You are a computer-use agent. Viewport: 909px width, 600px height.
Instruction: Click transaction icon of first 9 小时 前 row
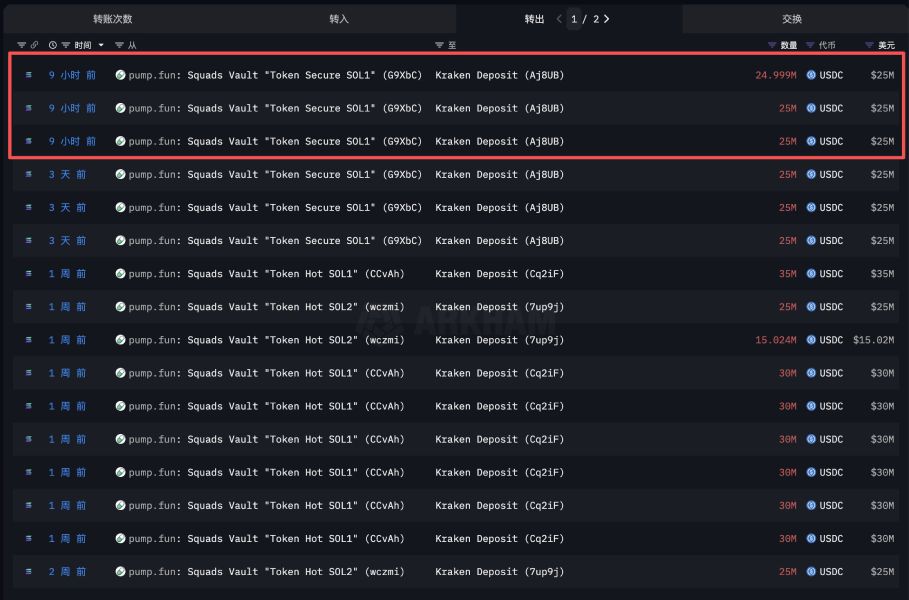point(28,75)
